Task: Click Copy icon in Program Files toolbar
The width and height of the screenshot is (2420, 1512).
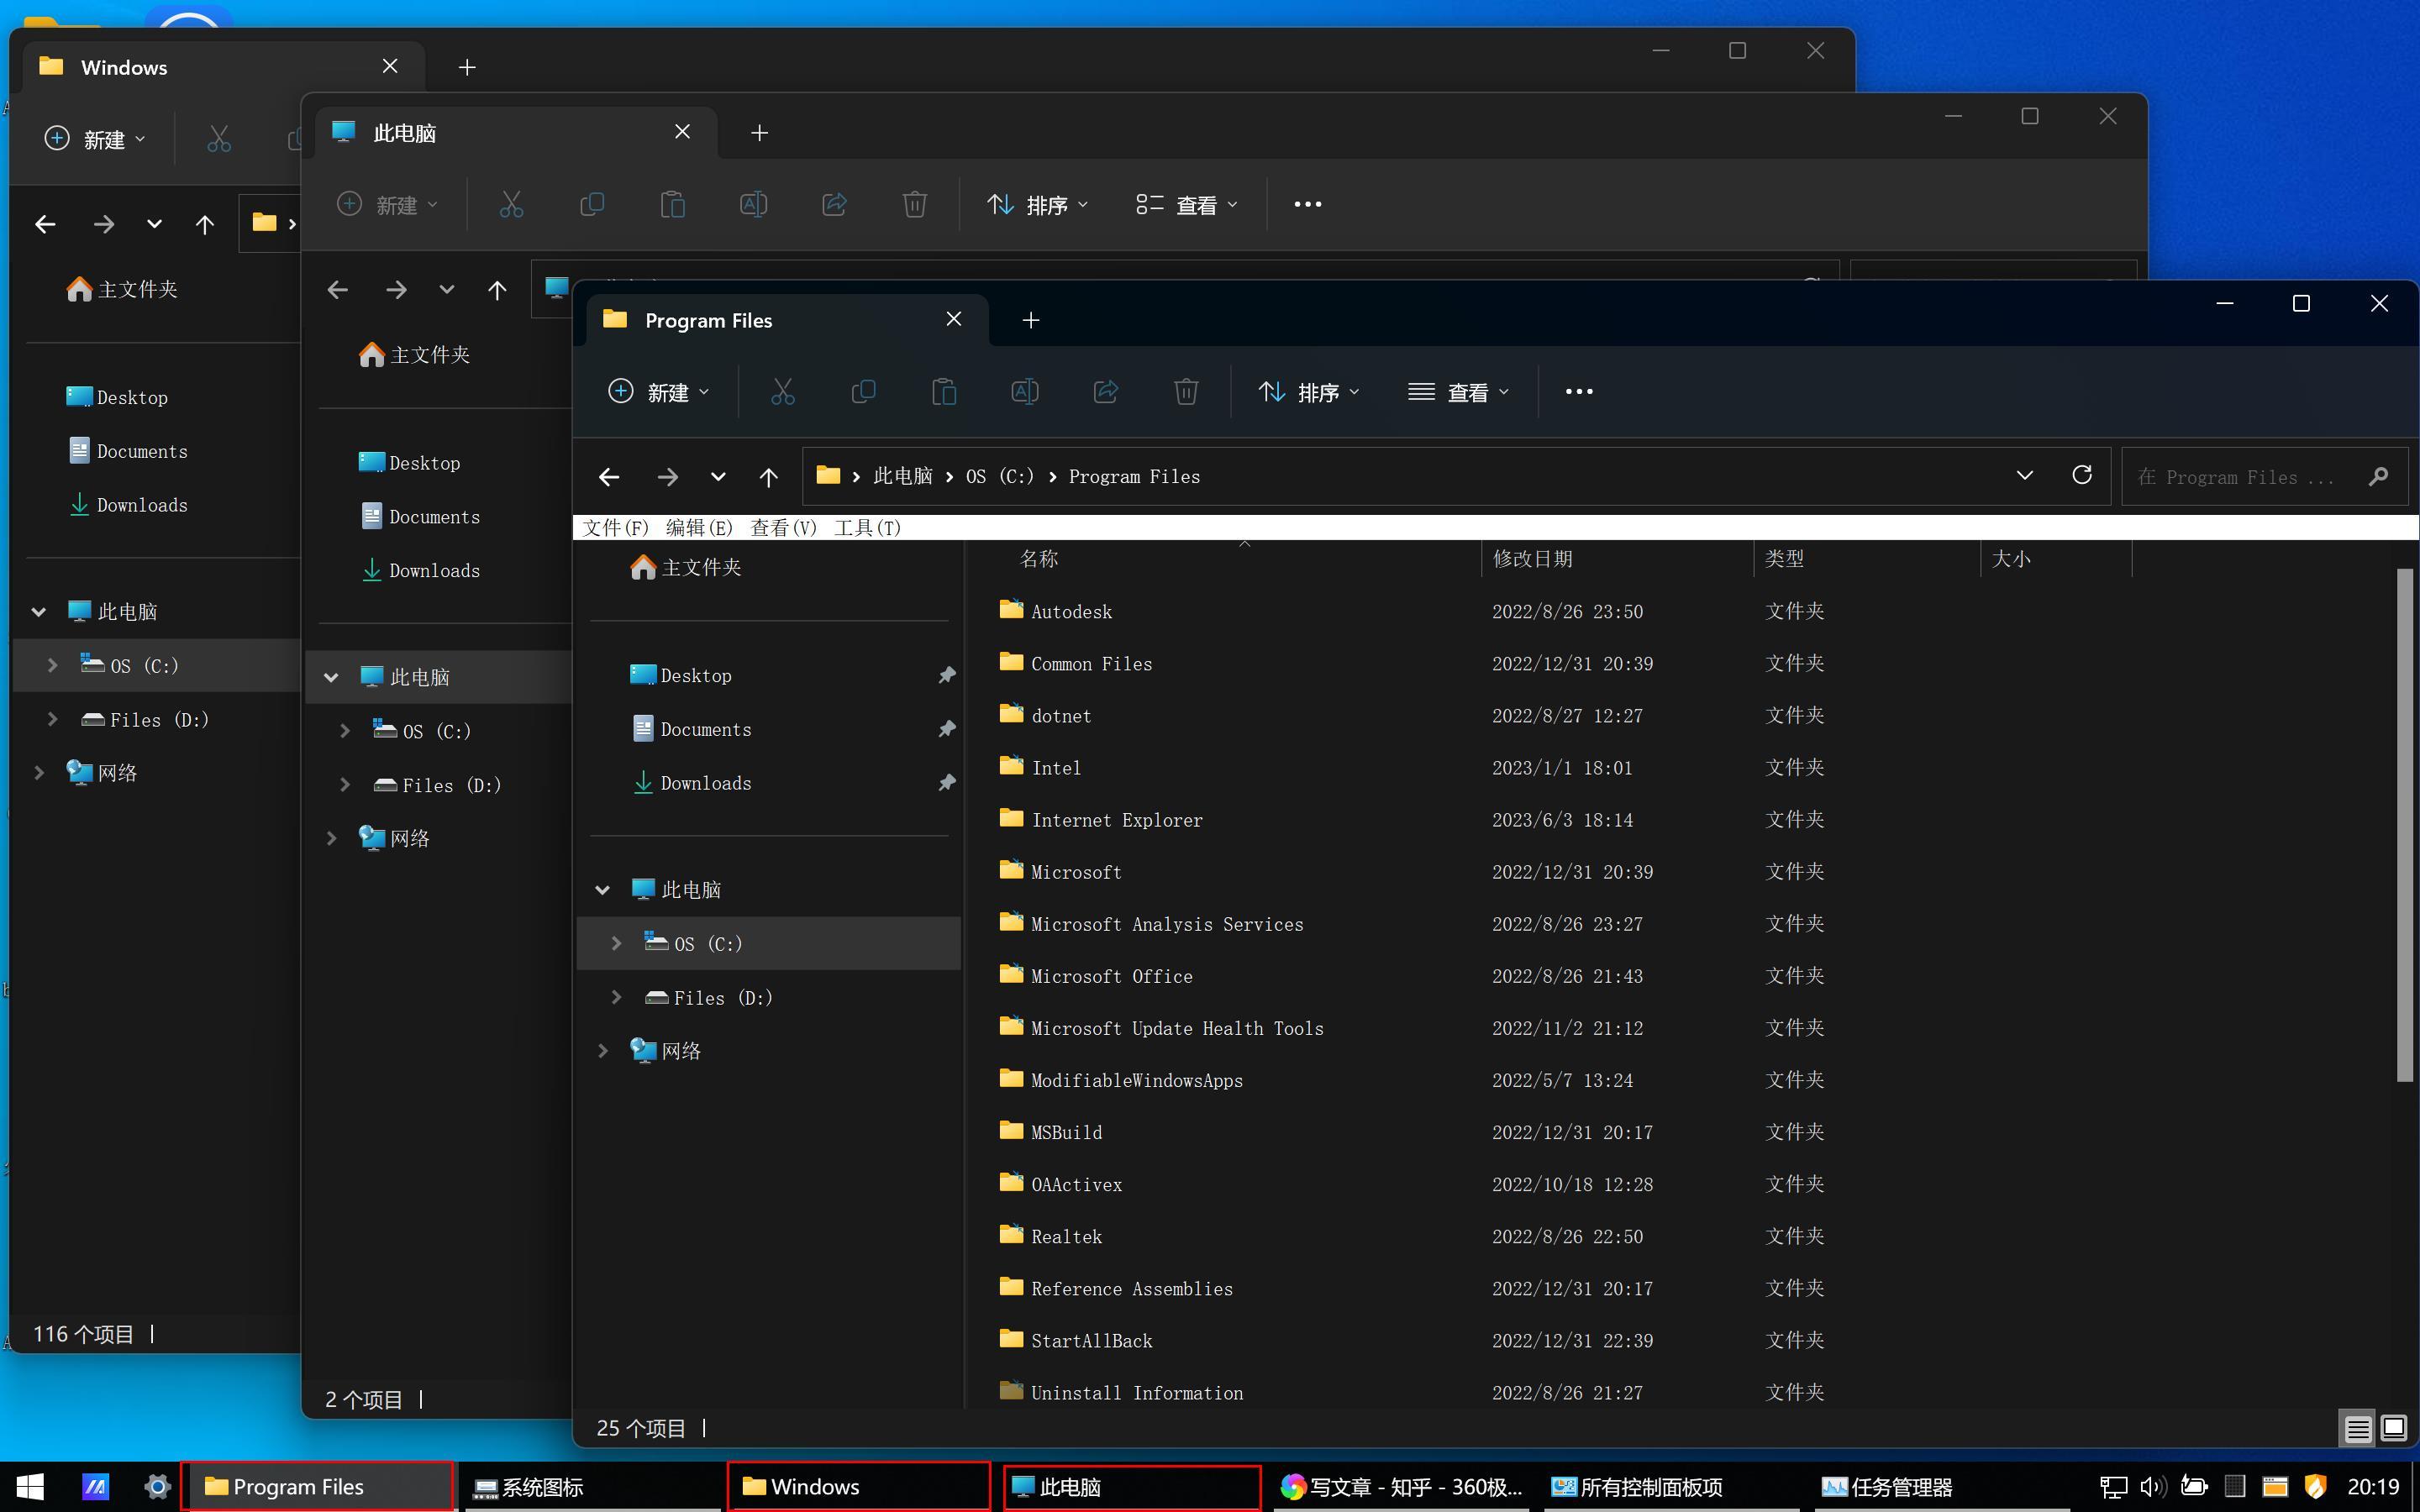Action: (863, 392)
